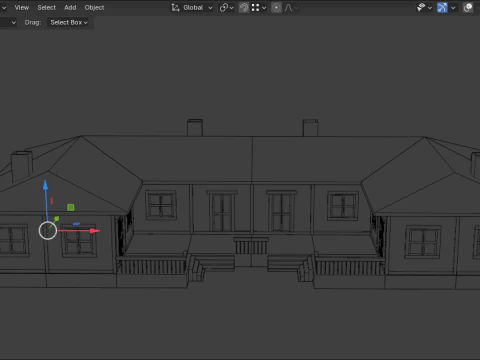Image resolution: width=480 pixels, height=360 pixels.
Task: Open the Object menu
Action: [94, 7]
